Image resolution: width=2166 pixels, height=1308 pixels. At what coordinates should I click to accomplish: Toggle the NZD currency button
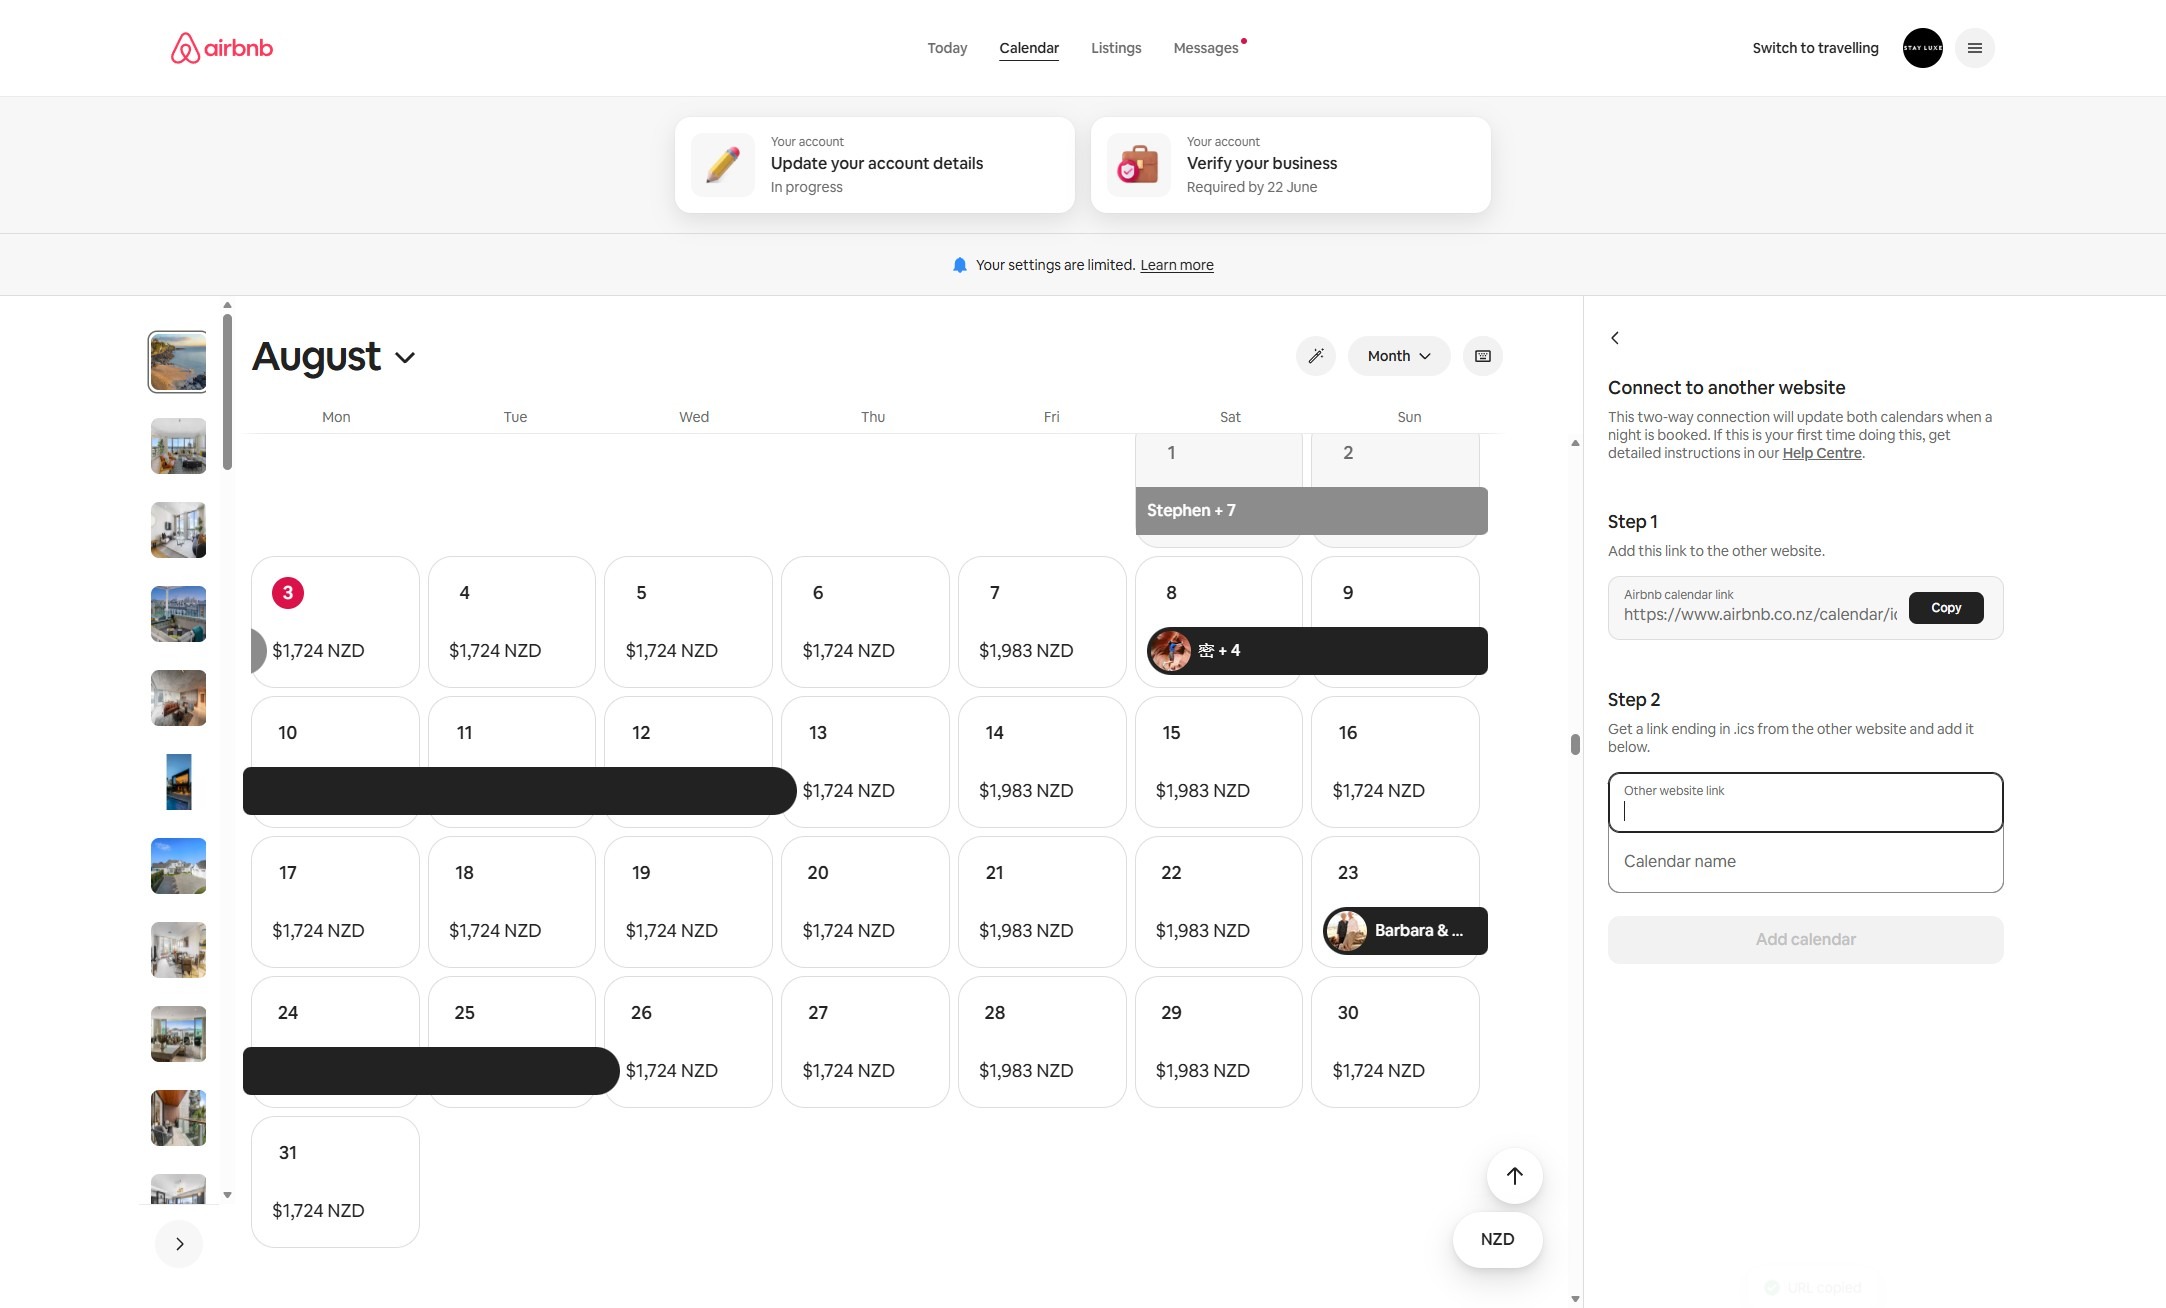click(x=1497, y=1240)
